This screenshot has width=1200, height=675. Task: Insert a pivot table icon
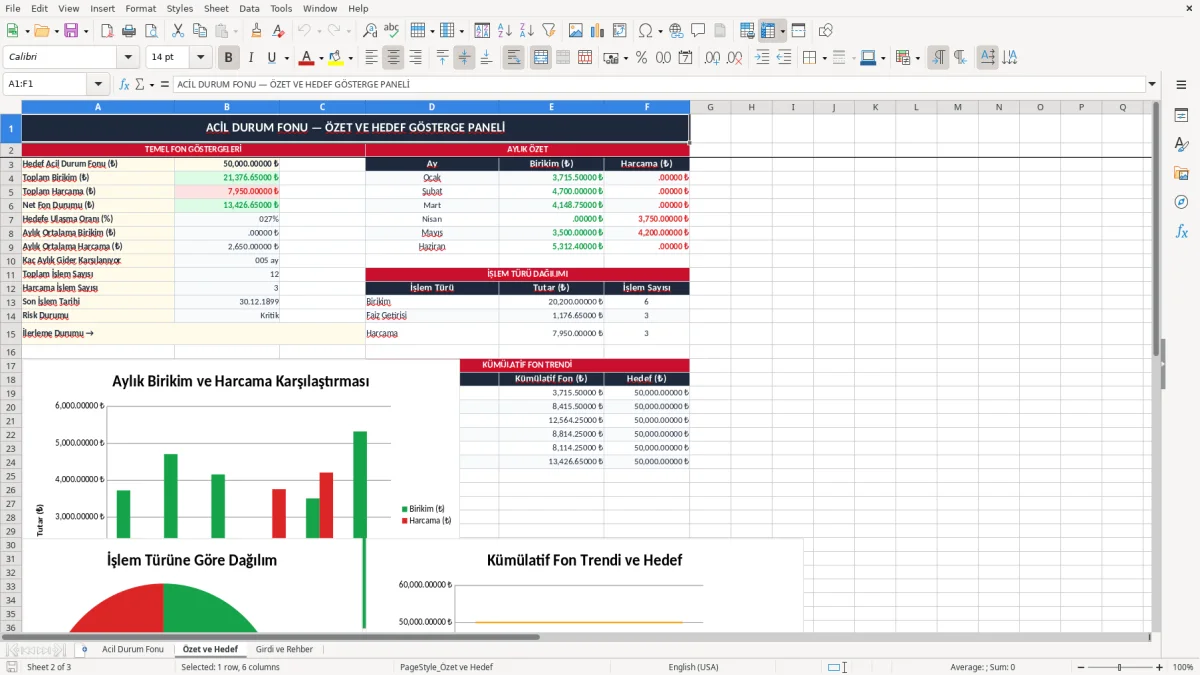click(x=620, y=31)
